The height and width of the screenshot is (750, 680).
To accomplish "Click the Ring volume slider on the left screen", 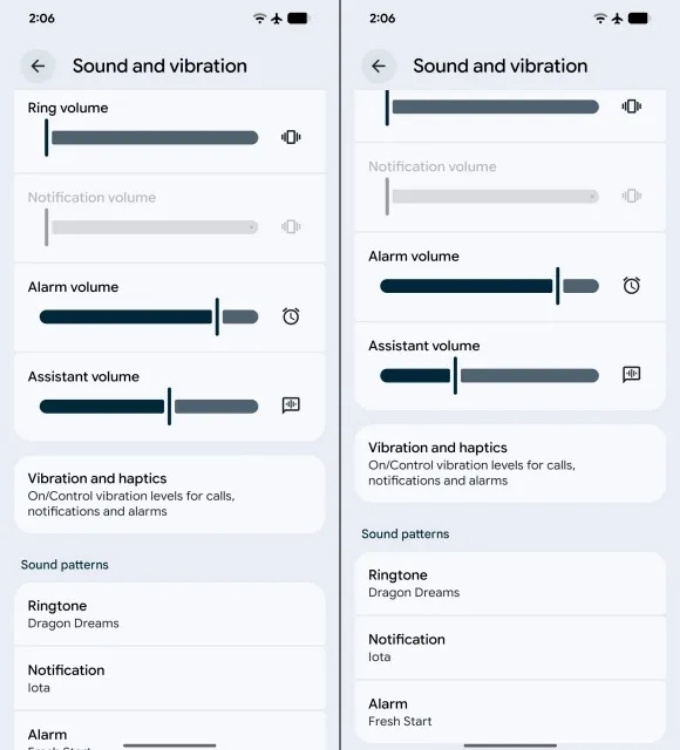I will click(x=152, y=137).
